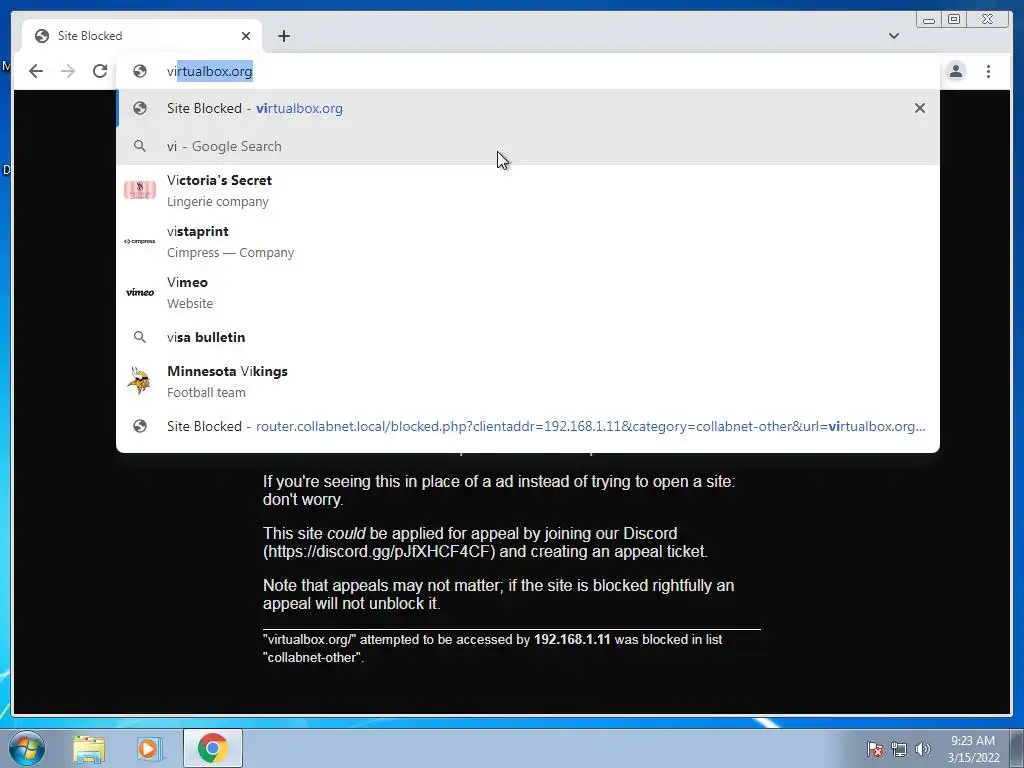
Task: Open Windows Explorer from the taskbar
Action: tap(89, 748)
